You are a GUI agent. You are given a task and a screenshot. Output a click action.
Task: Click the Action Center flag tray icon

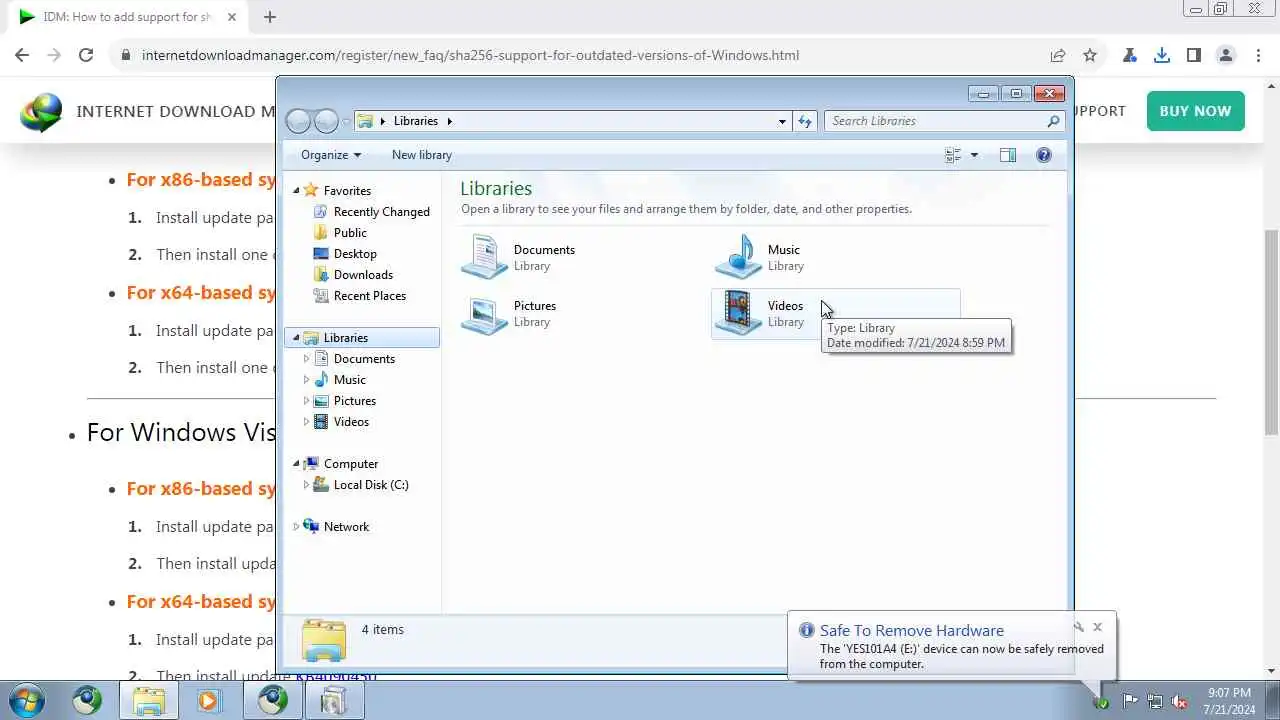pyautogui.click(x=1130, y=701)
